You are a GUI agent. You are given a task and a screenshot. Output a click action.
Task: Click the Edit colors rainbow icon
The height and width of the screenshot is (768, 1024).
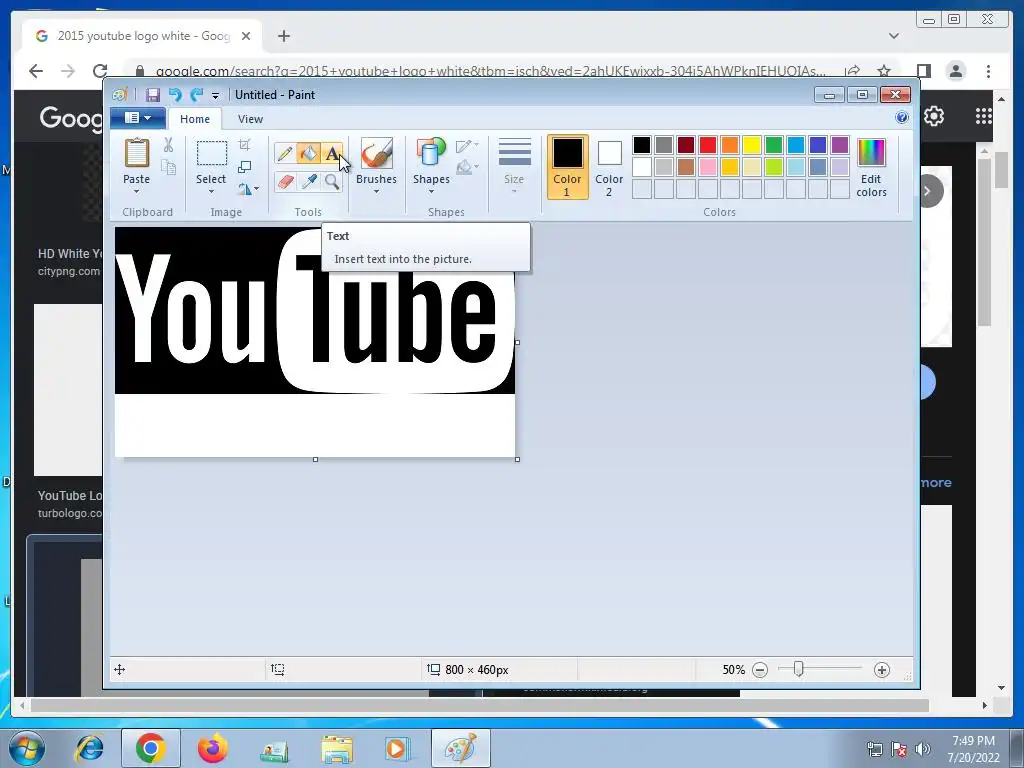click(x=871, y=153)
